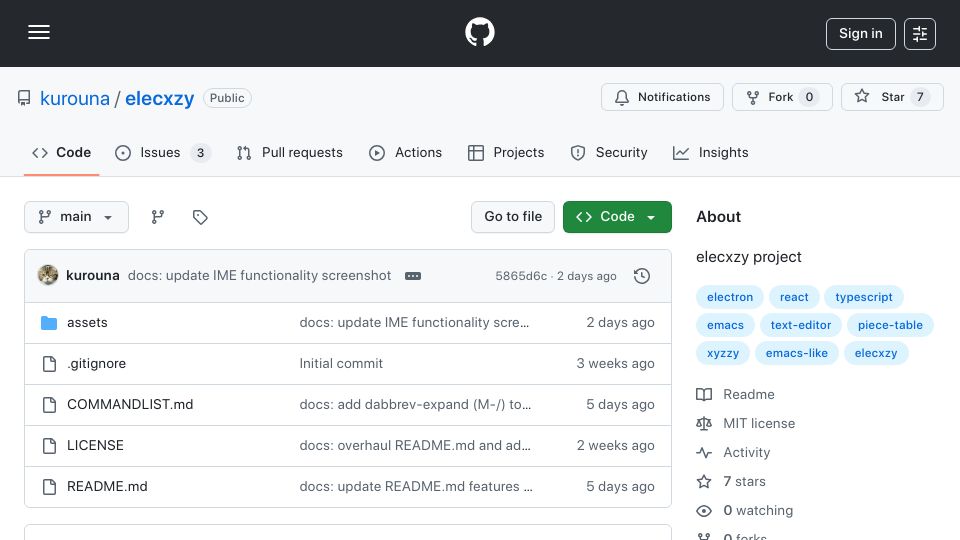Open the hamburger navigation menu
Screen dimensions: 960x540
tap(39, 32)
